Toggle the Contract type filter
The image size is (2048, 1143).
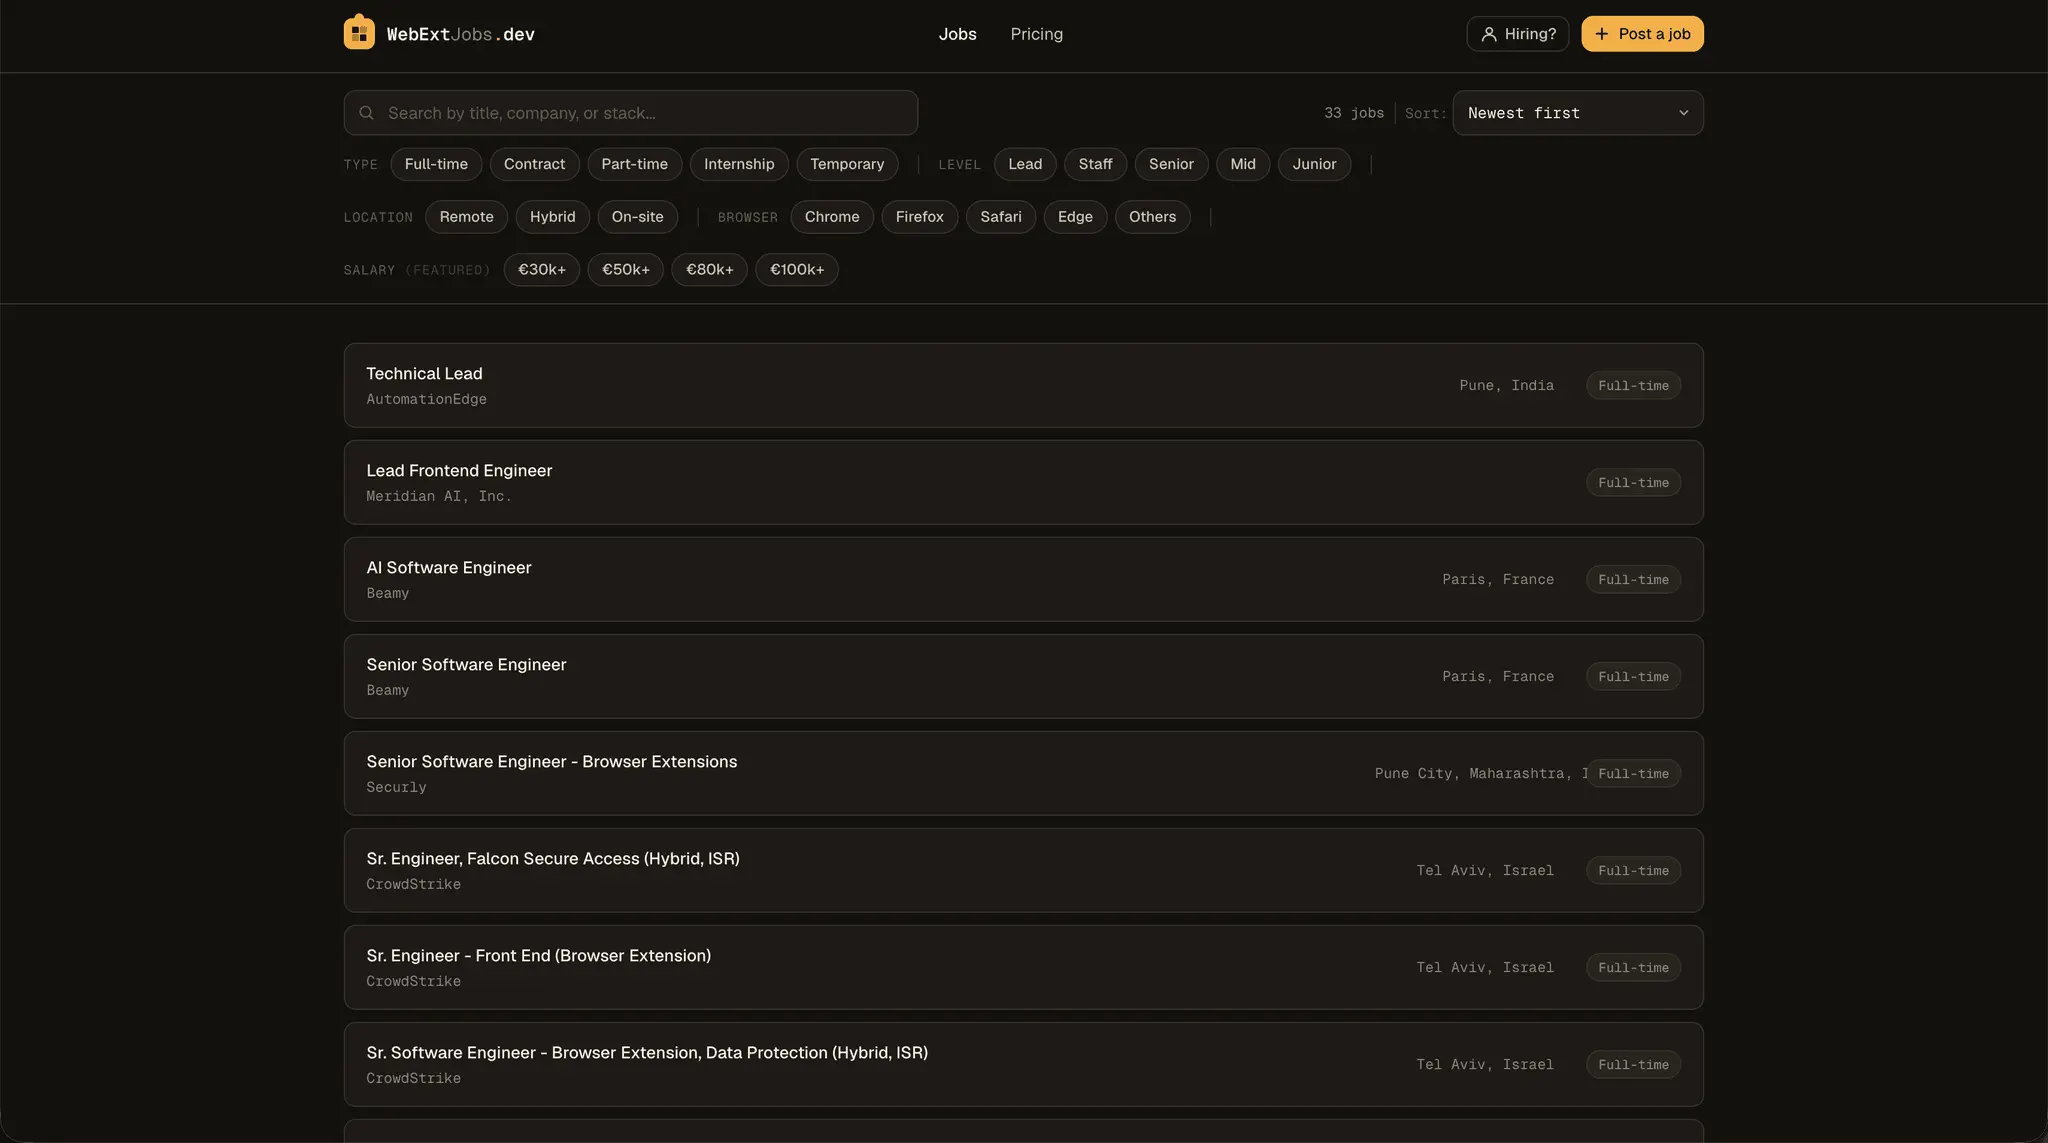click(535, 164)
